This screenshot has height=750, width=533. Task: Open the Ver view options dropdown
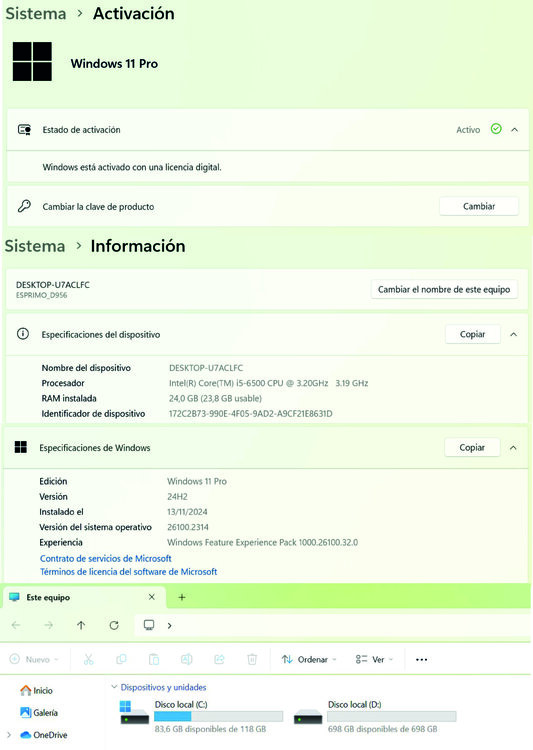[x=374, y=660]
